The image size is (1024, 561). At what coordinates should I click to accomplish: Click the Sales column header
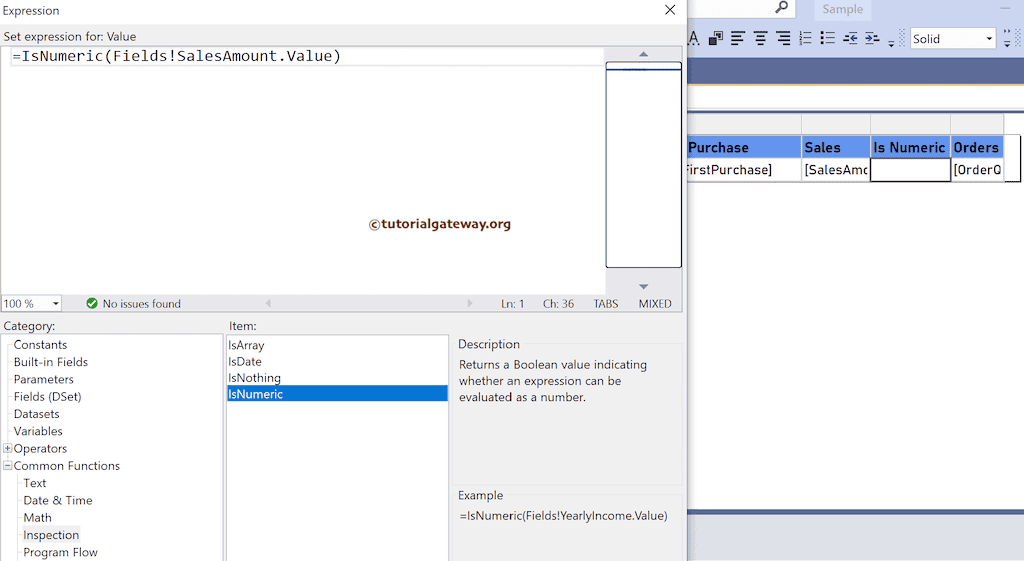(836, 147)
